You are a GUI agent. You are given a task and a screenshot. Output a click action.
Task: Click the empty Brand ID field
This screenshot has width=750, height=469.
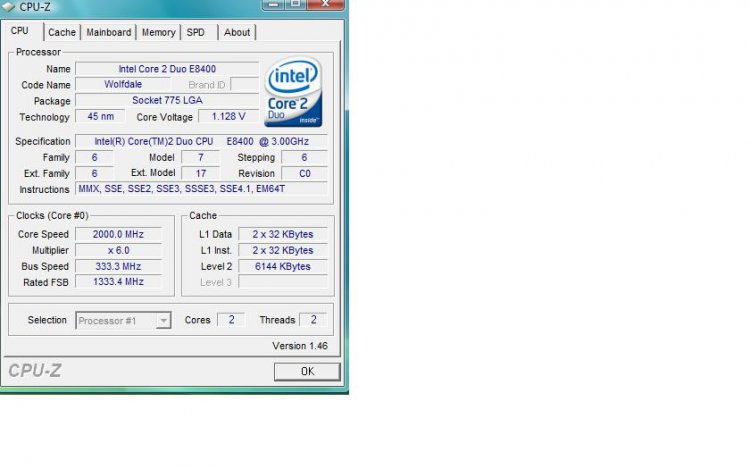(x=244, y=85)
